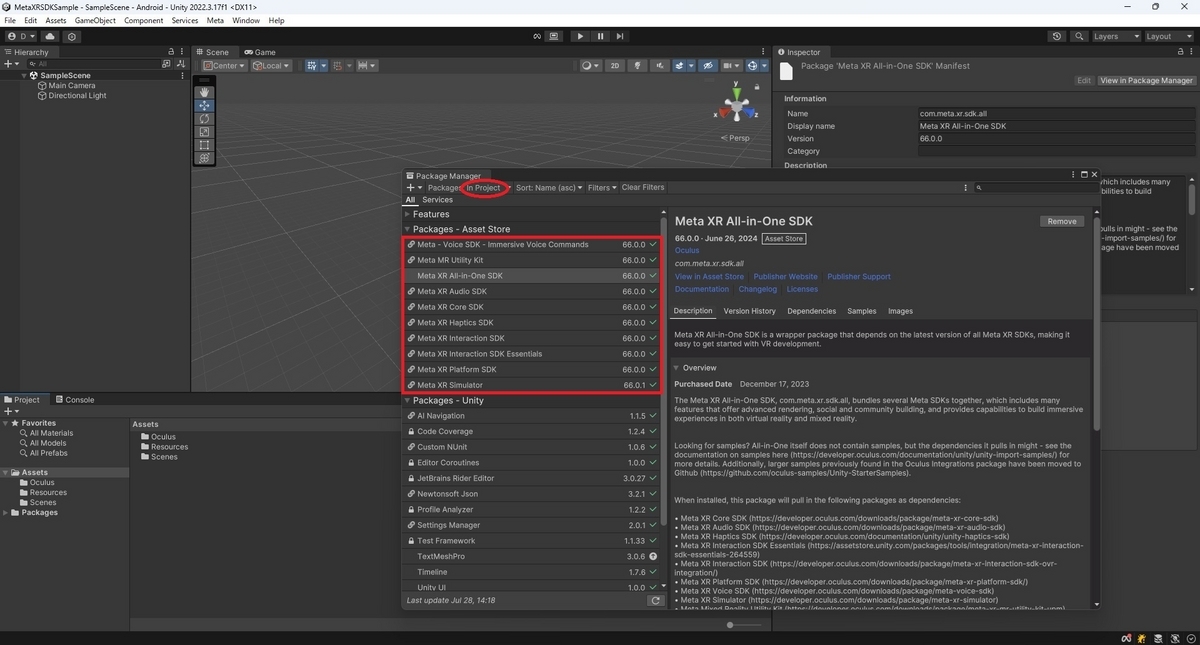Switch to the Console tab
Viewport: 1200px width, 645px height.
tap(75, 399)
